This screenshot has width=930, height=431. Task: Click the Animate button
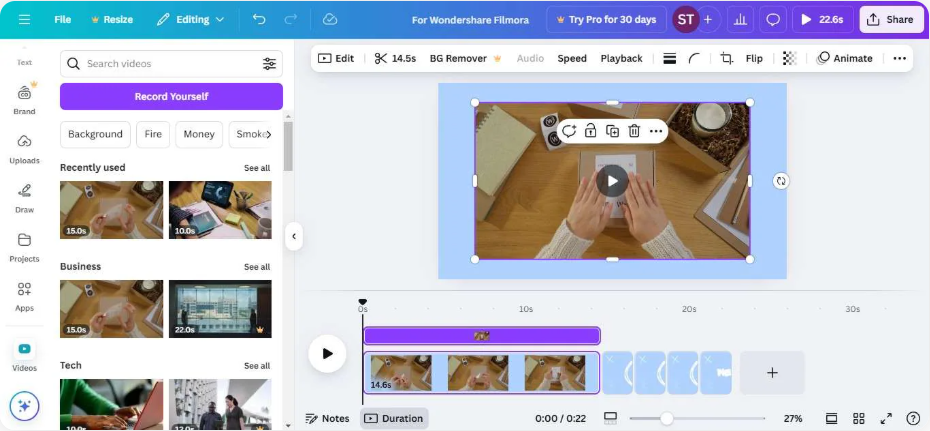845,58
